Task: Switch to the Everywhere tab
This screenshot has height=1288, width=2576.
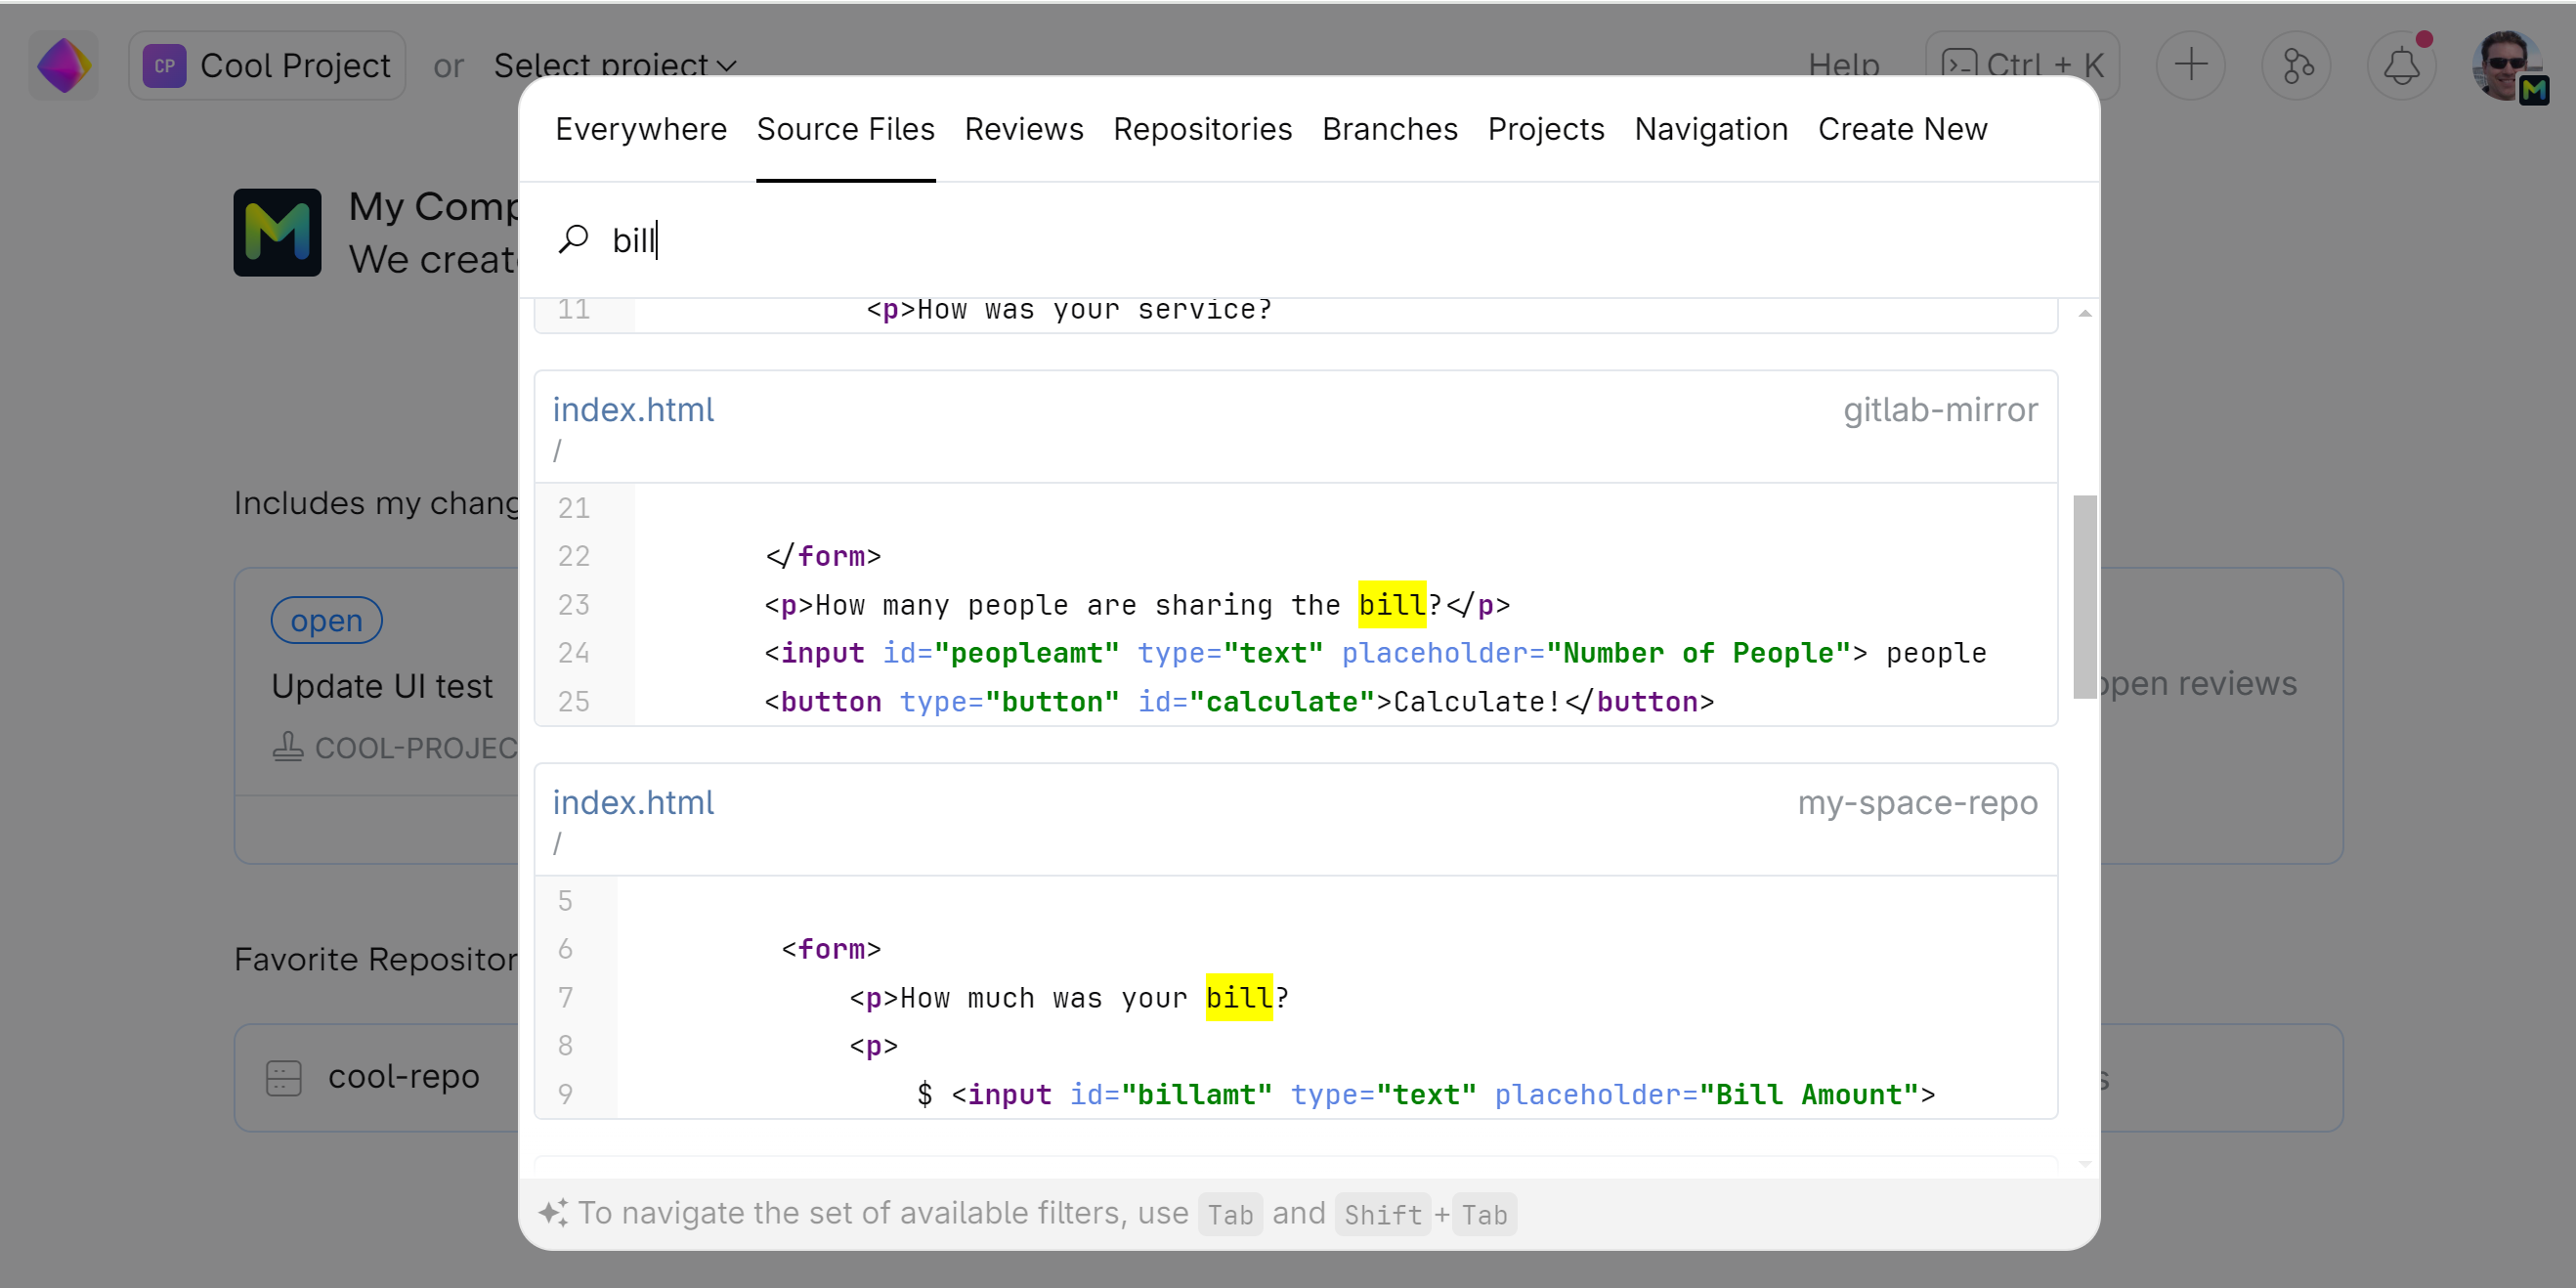Action: coord(641,129)
